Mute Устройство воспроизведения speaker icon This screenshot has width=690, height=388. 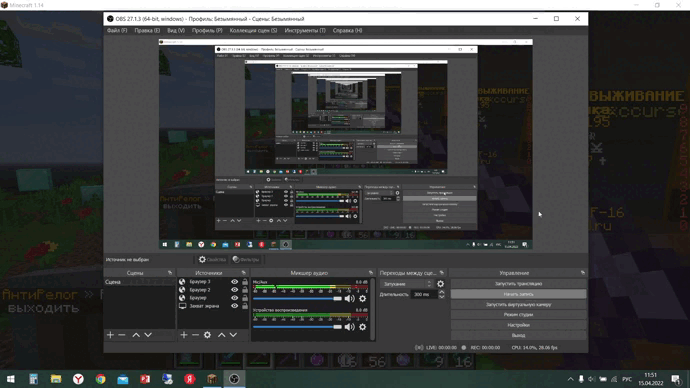[x=349, y=327]
